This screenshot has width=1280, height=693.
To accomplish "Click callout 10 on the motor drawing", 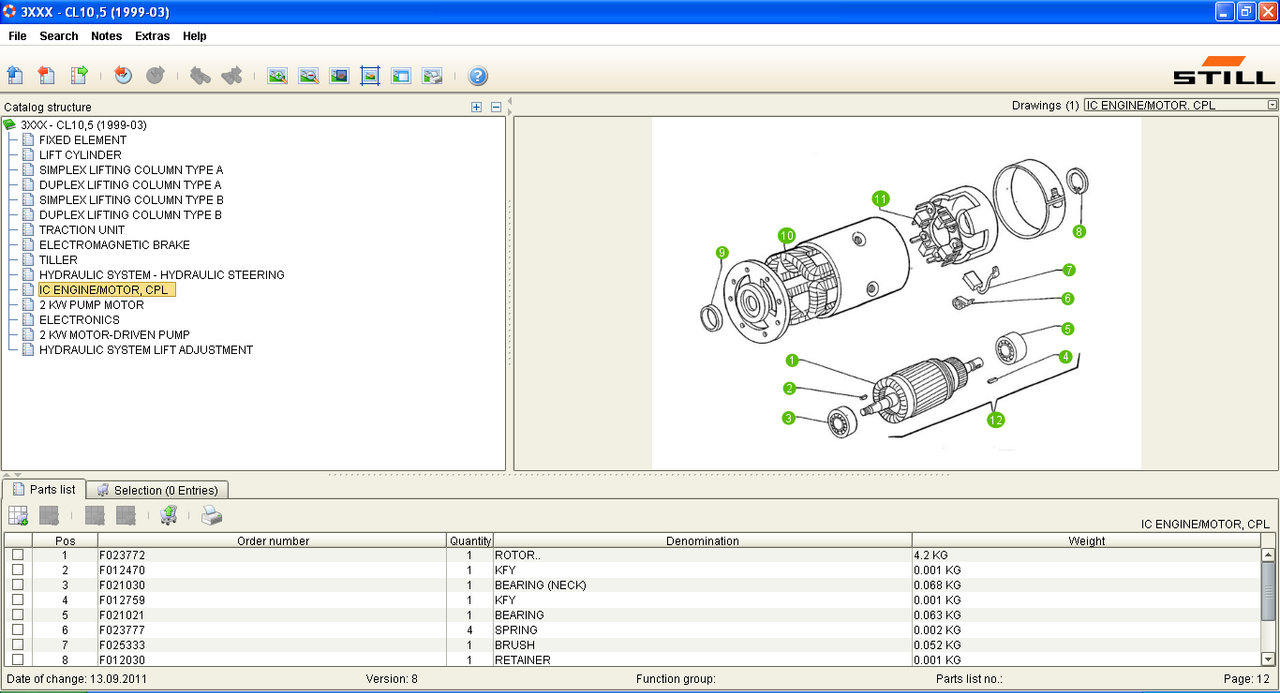I will 787,236.
